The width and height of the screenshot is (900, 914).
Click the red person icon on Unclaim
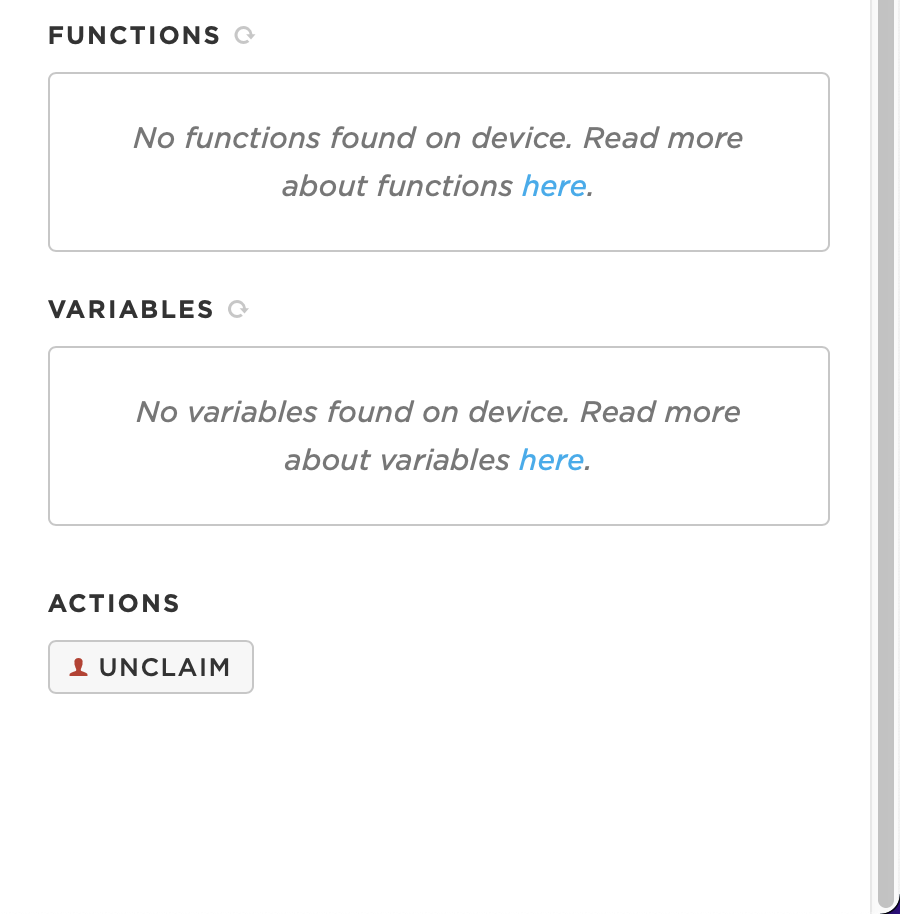(78, 667)
